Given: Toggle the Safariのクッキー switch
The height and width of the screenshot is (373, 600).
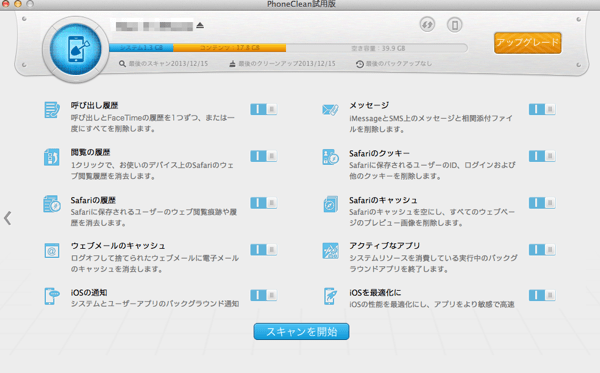Looking at the screenshot, I should 542,156.
